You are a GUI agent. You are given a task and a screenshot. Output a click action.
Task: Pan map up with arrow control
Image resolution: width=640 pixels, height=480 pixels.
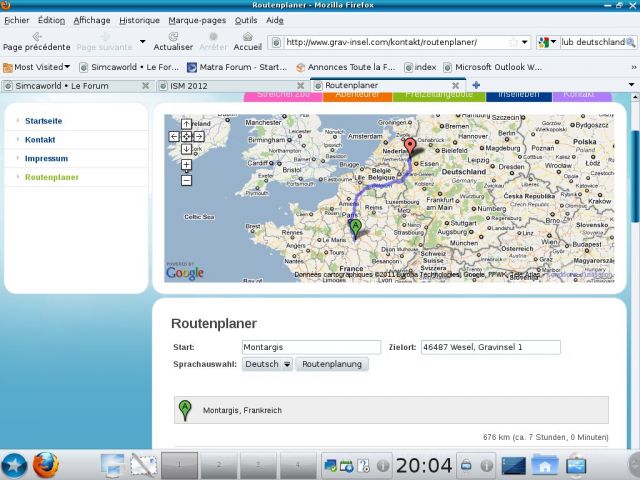(187, 124)
